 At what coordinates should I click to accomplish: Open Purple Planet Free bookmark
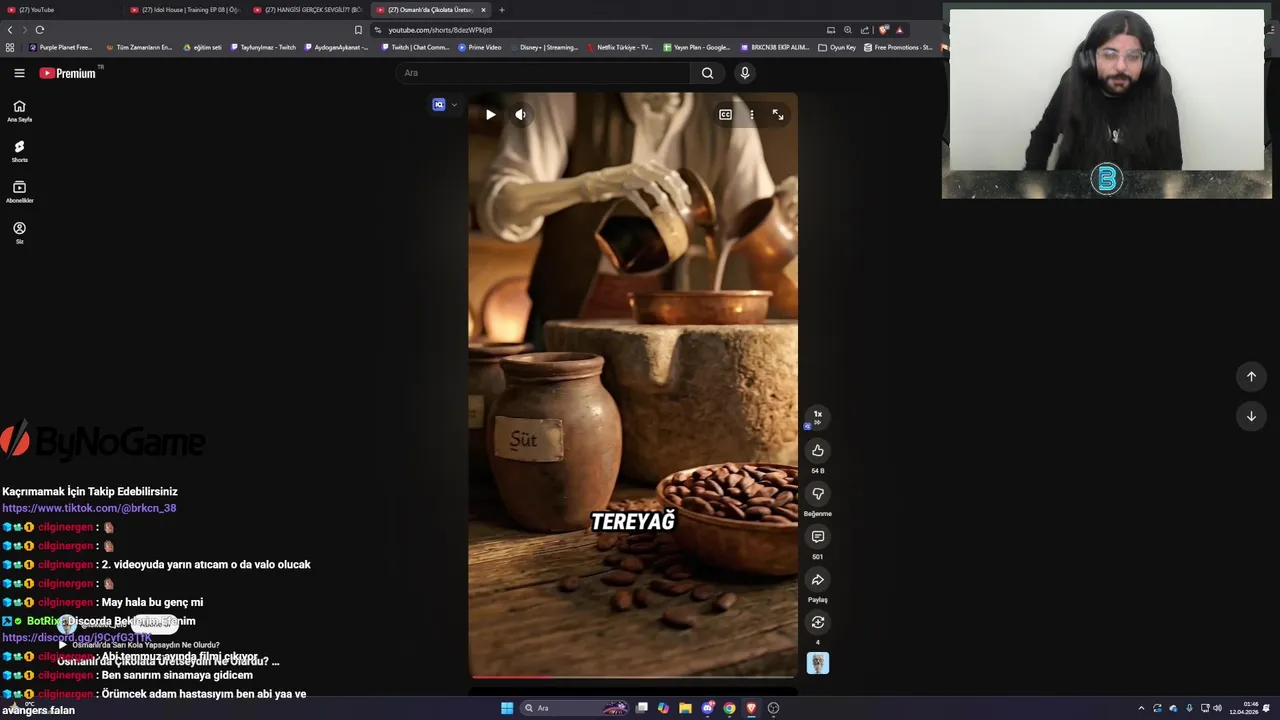[61, 47]
